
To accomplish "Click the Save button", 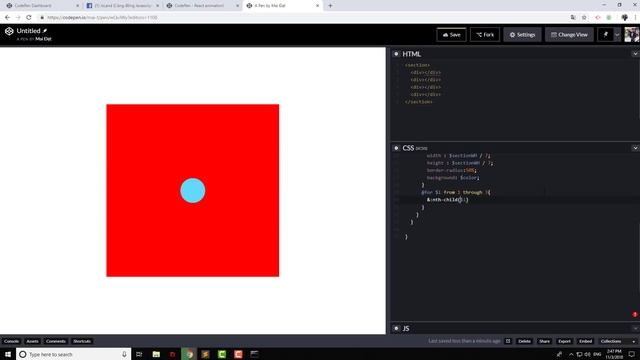I will point(451,35).
